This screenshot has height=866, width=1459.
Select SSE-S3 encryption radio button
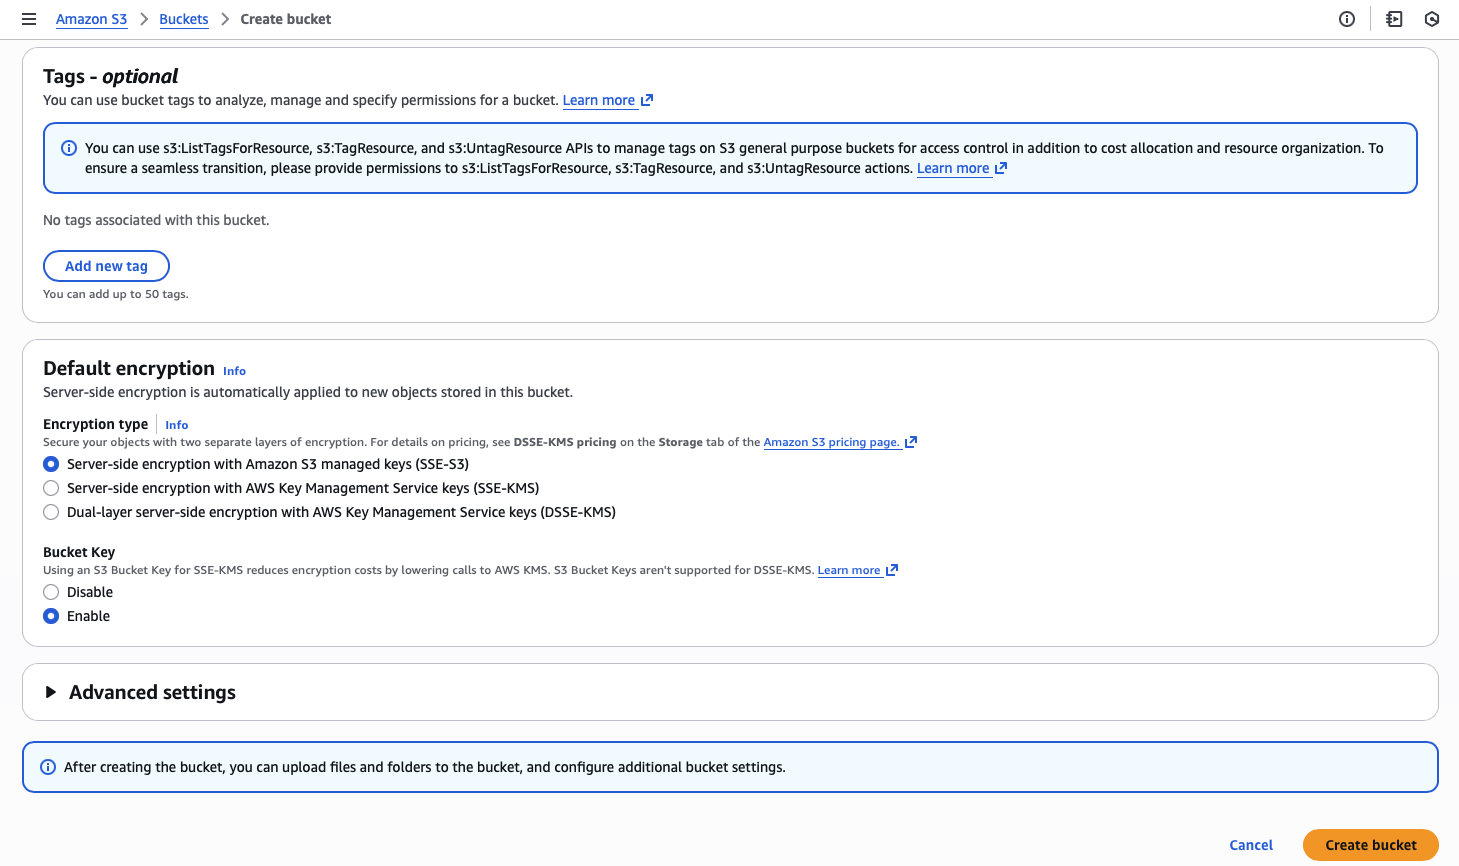coord(51,464)
